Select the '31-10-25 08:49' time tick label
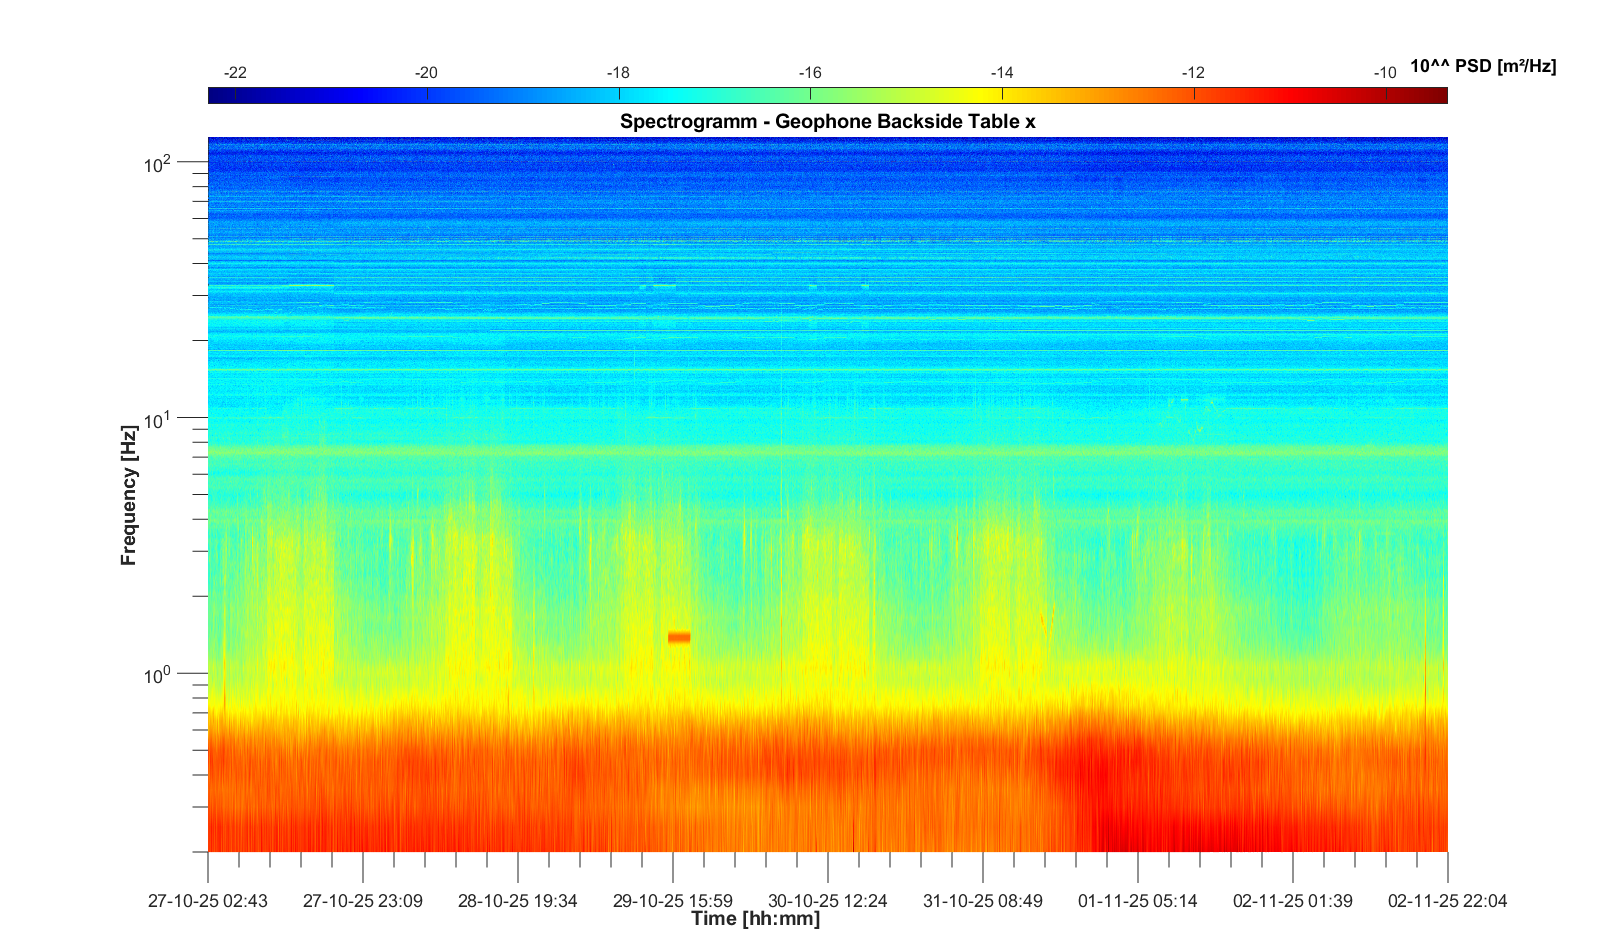 [x=982, y=901]
